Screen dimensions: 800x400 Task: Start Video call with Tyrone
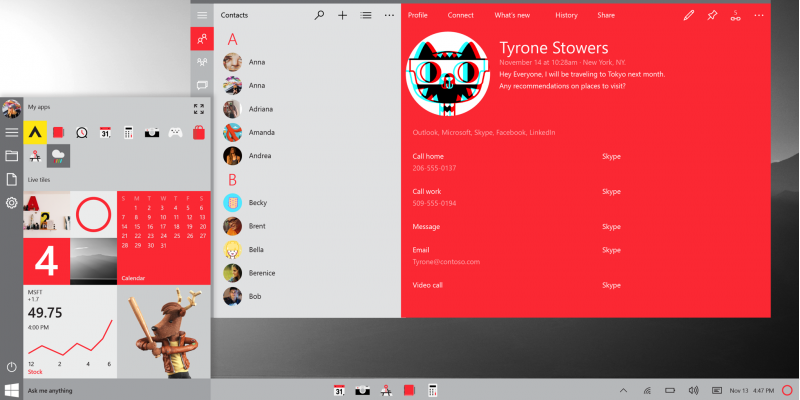click(428, 285)
